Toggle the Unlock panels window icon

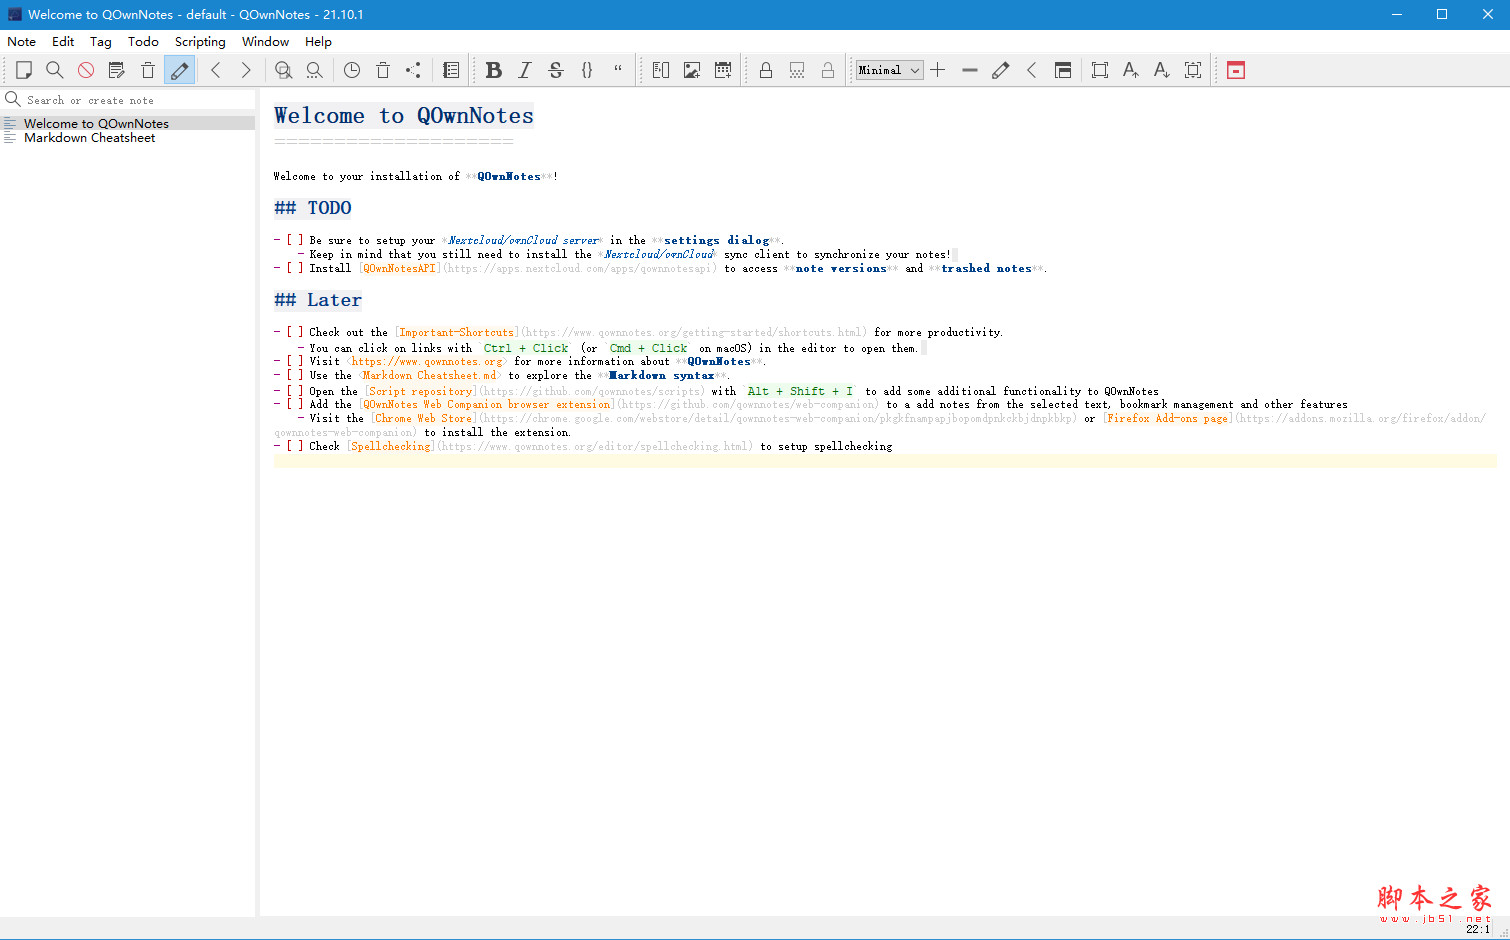[1063, 70]
